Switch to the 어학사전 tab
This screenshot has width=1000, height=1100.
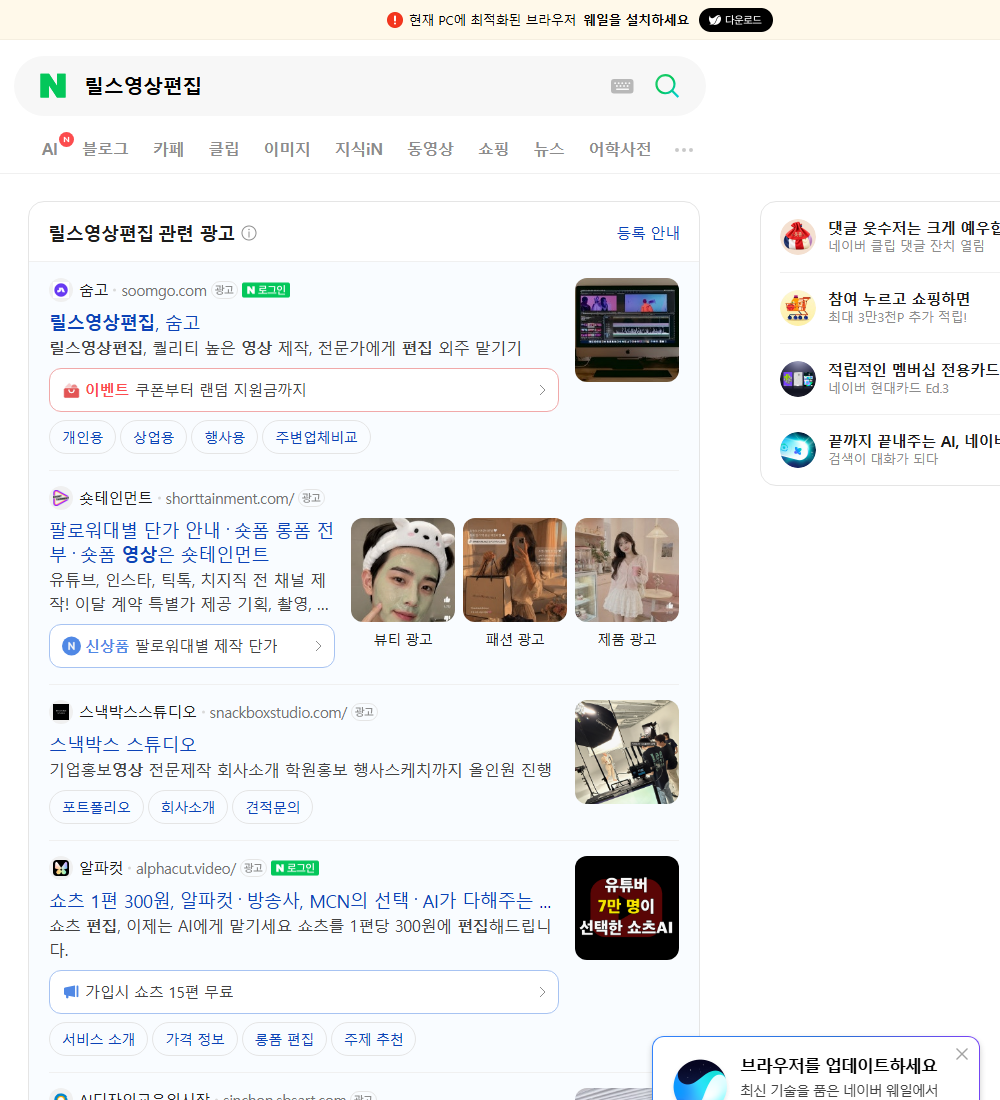click(x=620, y=149)
